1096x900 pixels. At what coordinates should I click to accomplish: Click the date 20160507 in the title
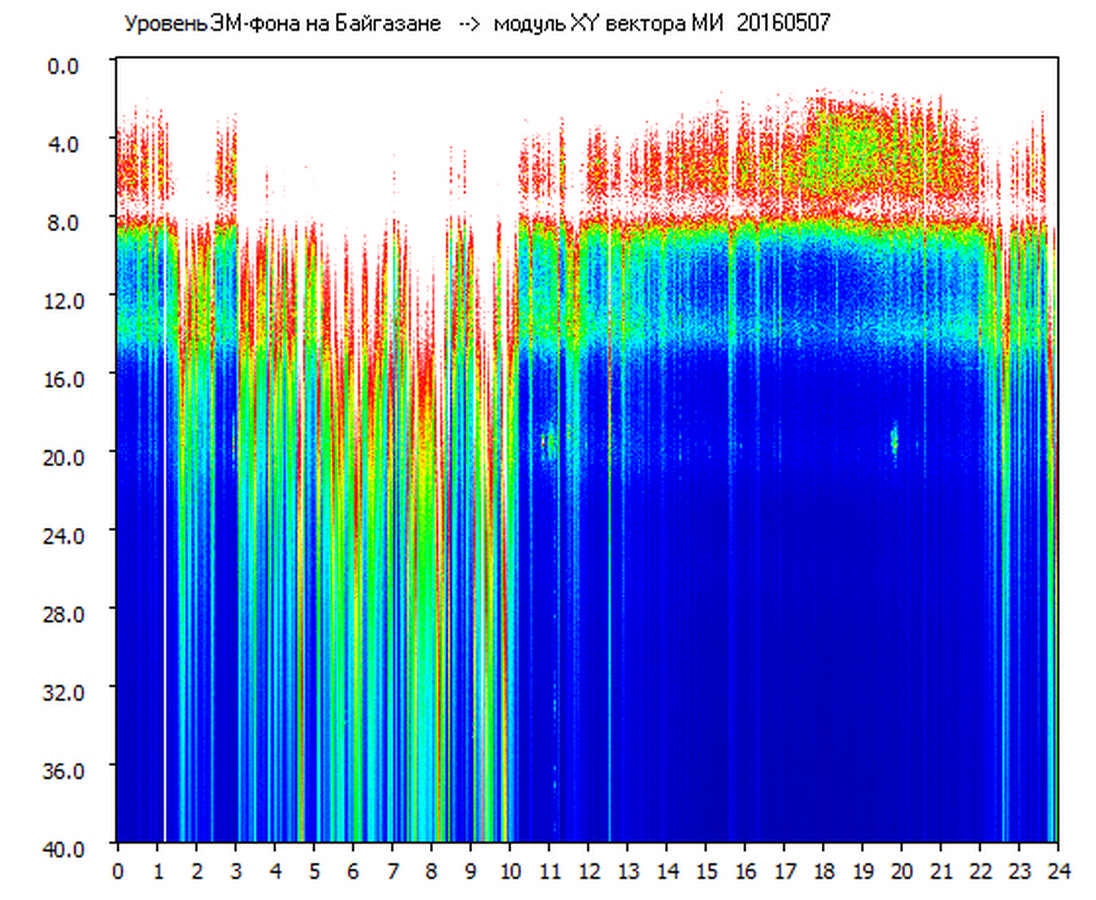783,24
